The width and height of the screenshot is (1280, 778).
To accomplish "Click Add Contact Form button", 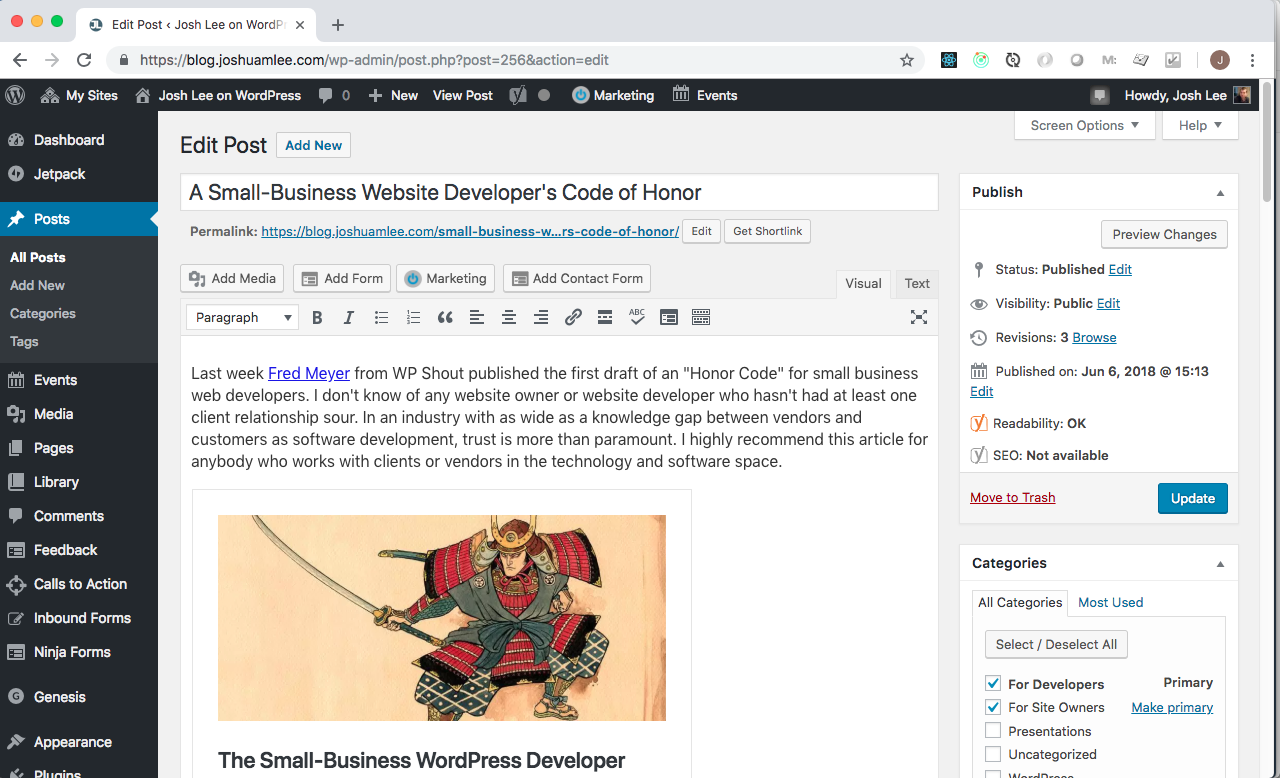I will (x=576, y=278).
